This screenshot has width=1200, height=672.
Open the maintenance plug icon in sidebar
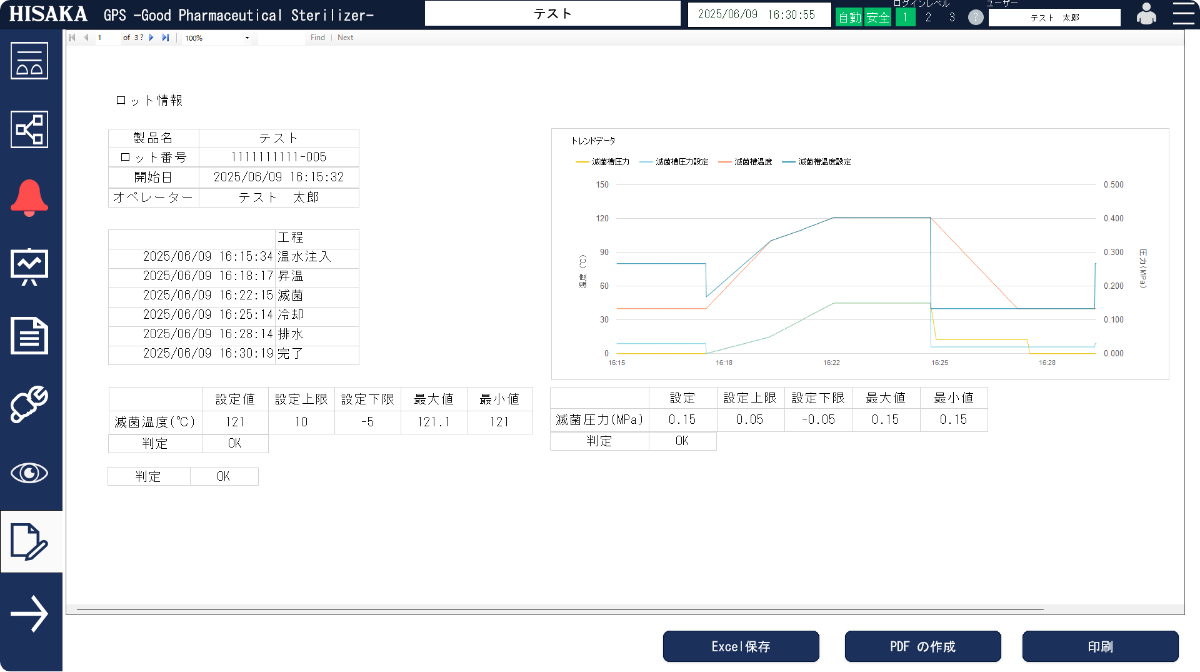(x=30, y=404)
